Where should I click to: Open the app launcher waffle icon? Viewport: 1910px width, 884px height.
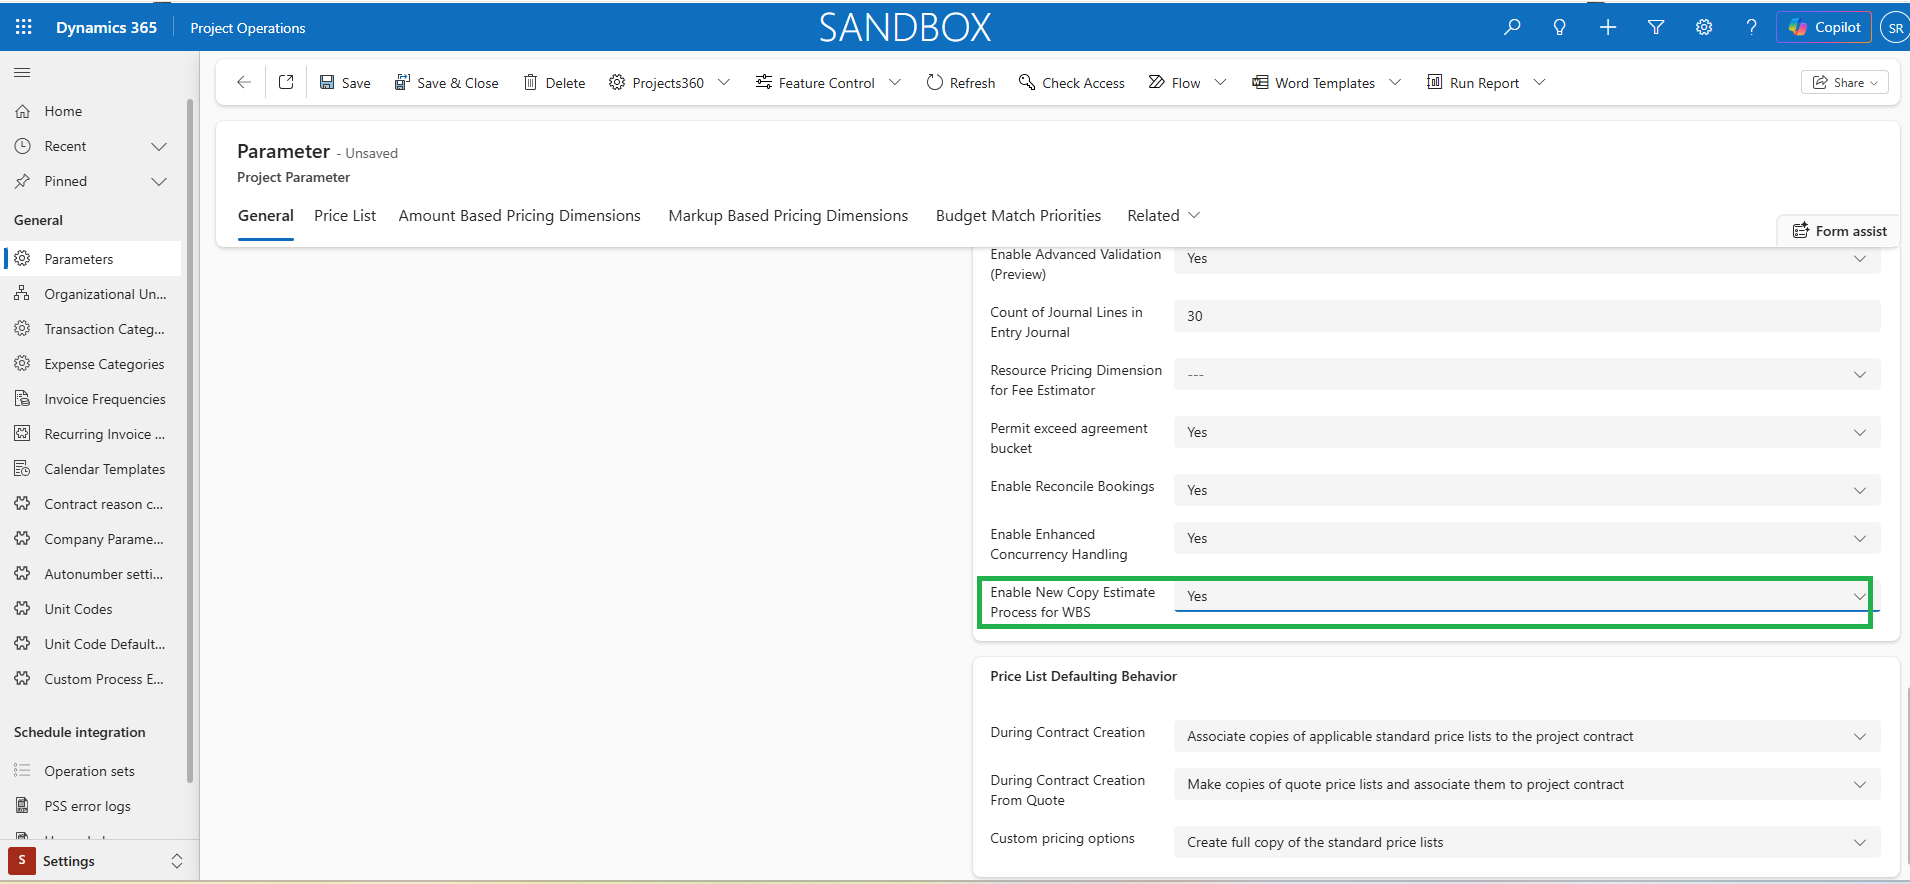coord(24,27)
